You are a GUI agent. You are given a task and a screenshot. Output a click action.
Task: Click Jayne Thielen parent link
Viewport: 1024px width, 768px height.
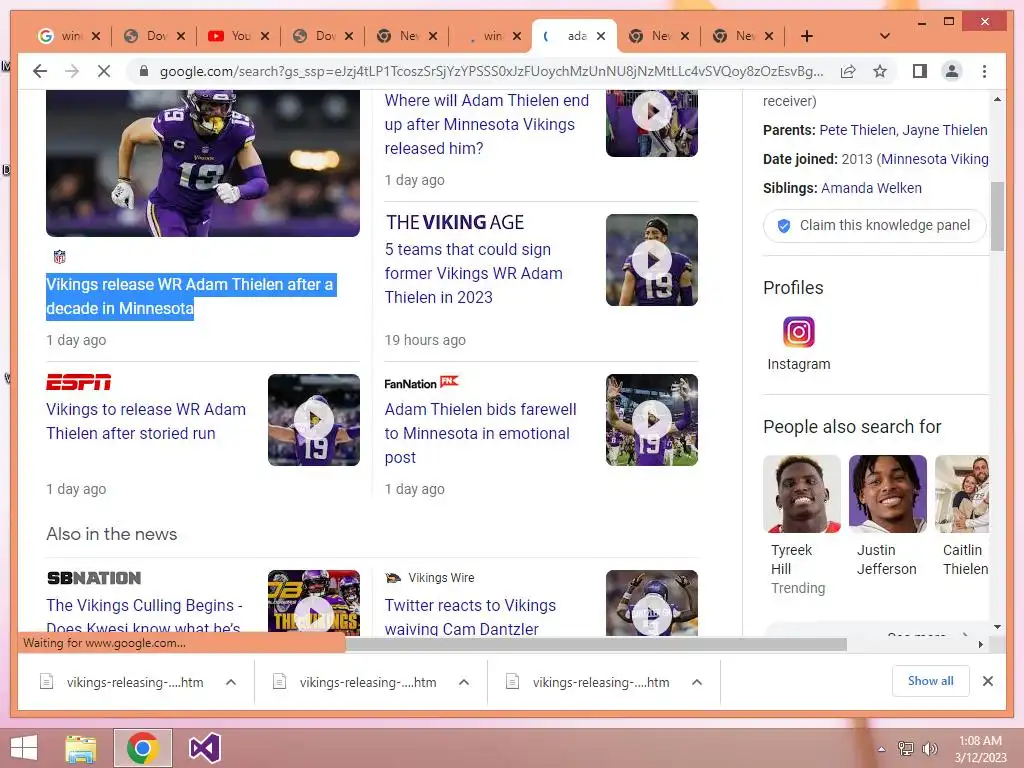pyautogui.click(x=944, y=130)
